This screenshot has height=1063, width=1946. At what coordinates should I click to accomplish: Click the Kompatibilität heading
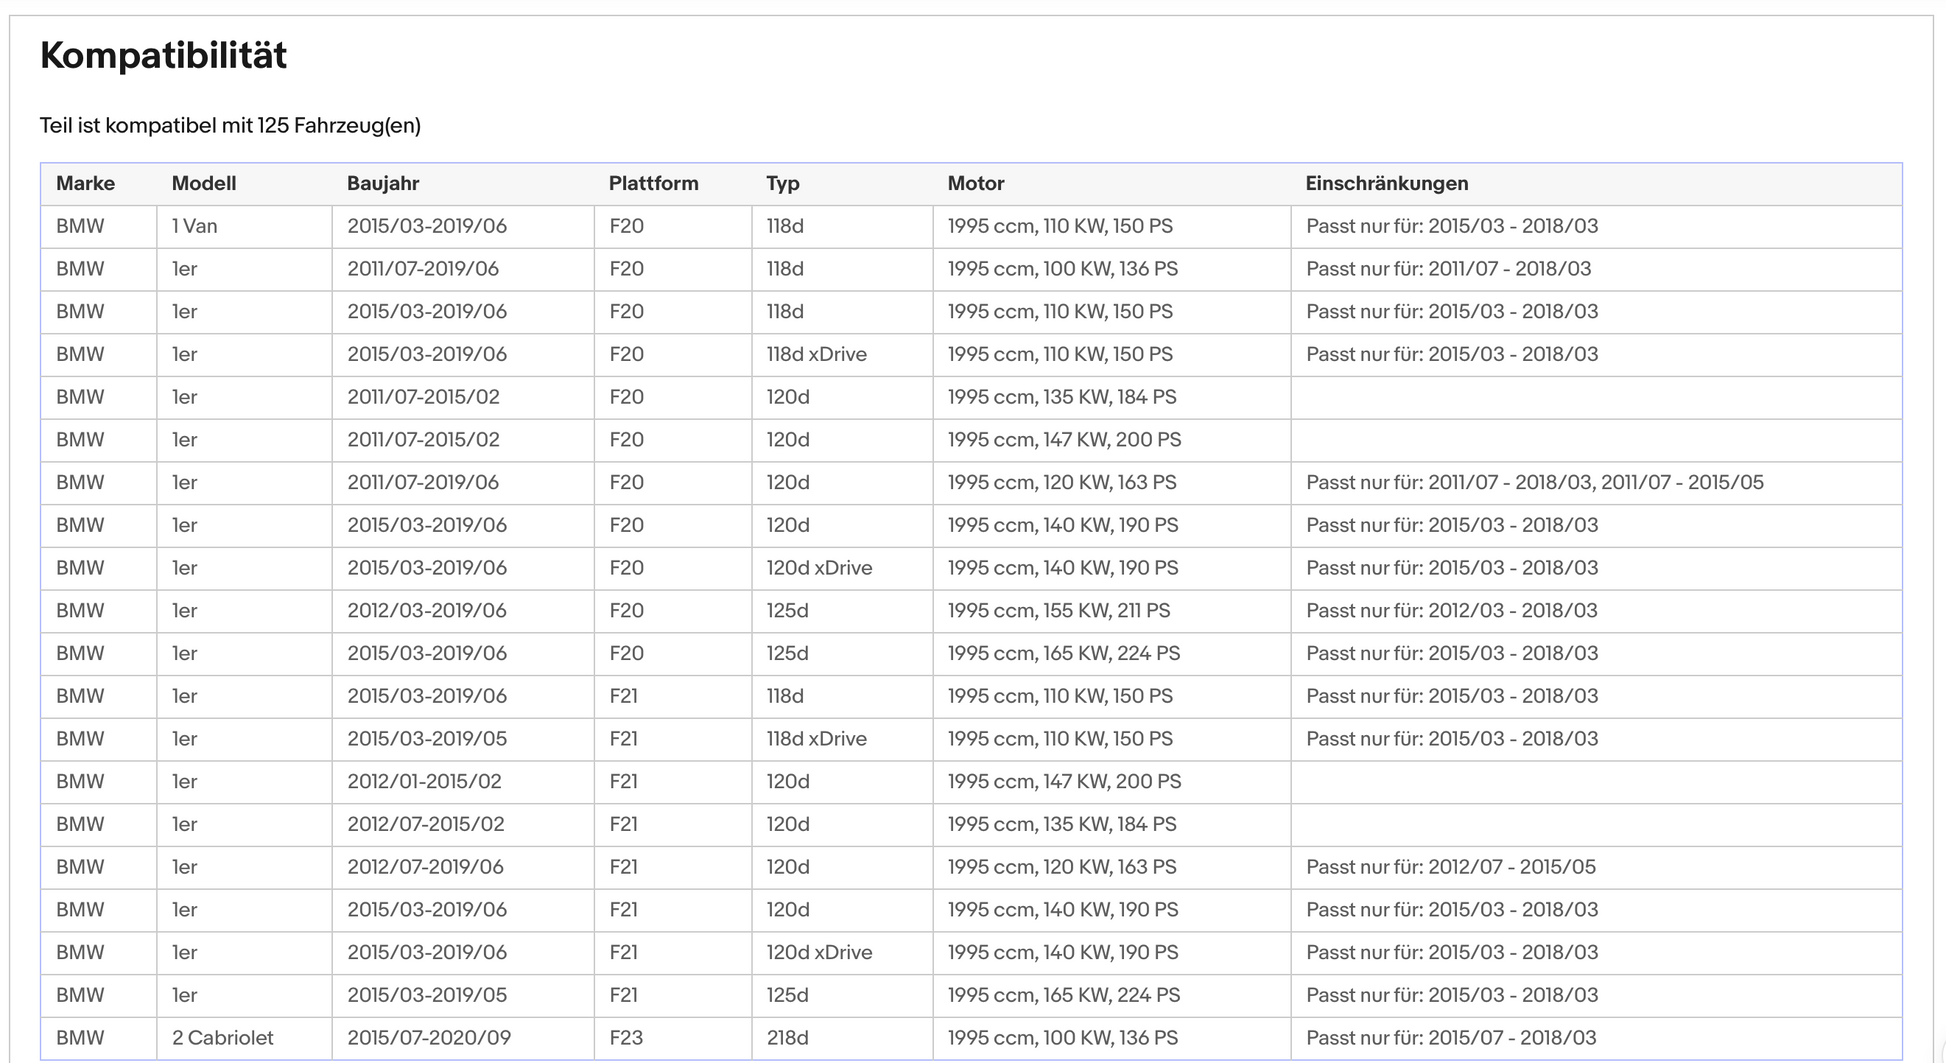tap(163, 55)
